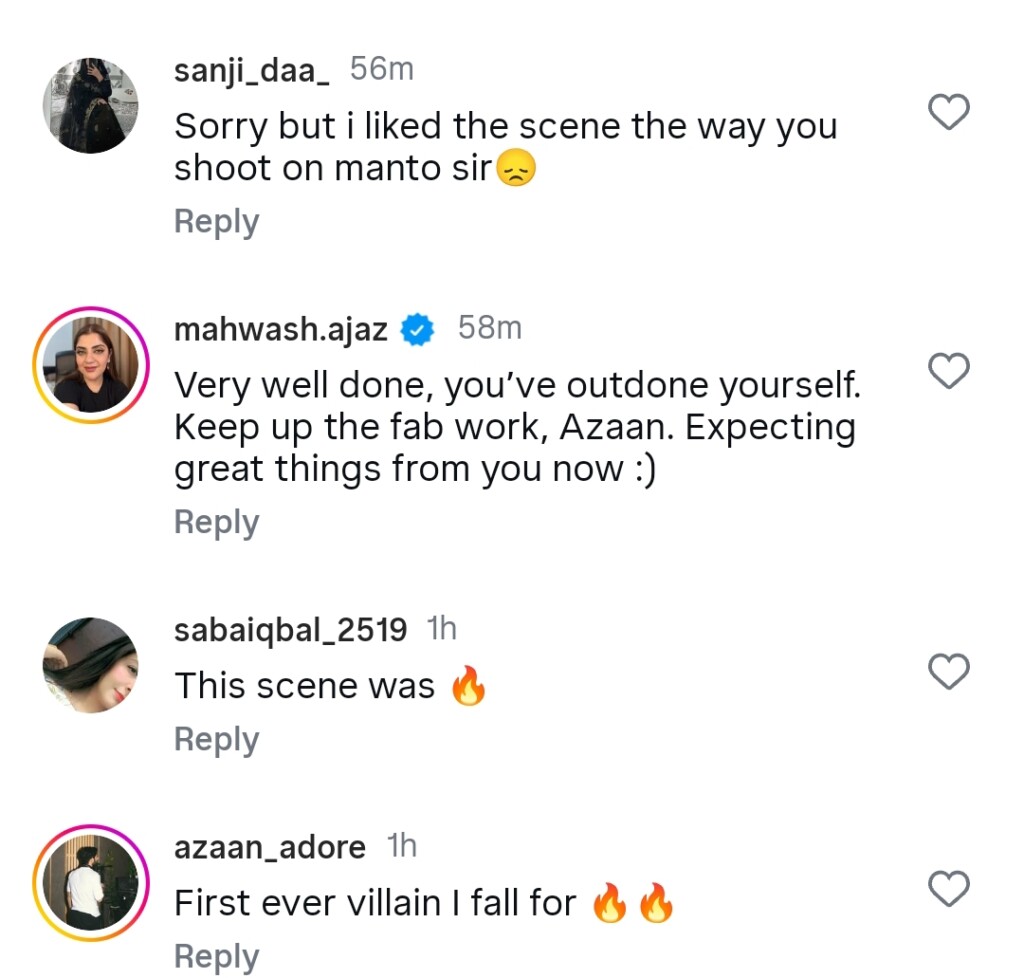The image size is (1024, 978).
Task: Click the sad face emoji in sanji_daa_'s comment
Action: point(517,169)
